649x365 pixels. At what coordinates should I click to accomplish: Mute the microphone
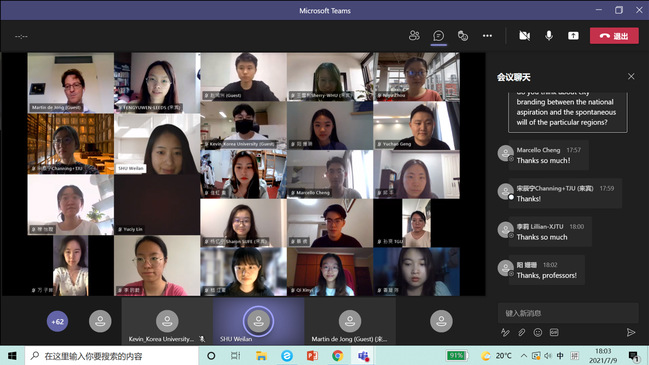[549, 36]
